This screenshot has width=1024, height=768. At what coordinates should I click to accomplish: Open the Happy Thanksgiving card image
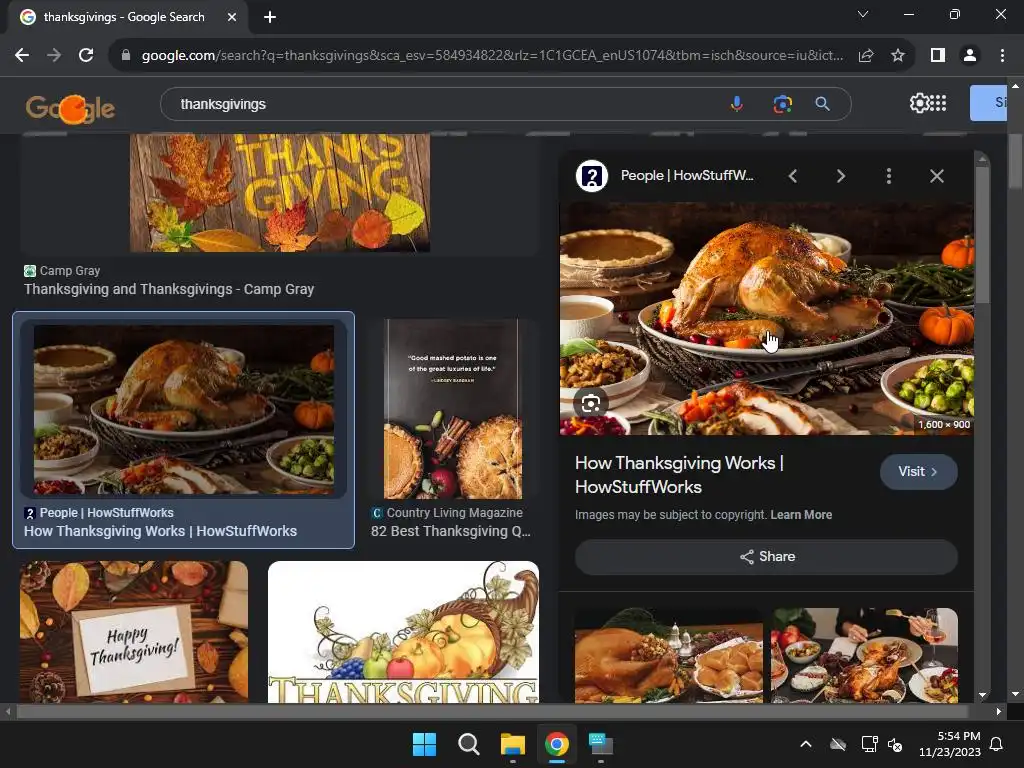[134, 632]
